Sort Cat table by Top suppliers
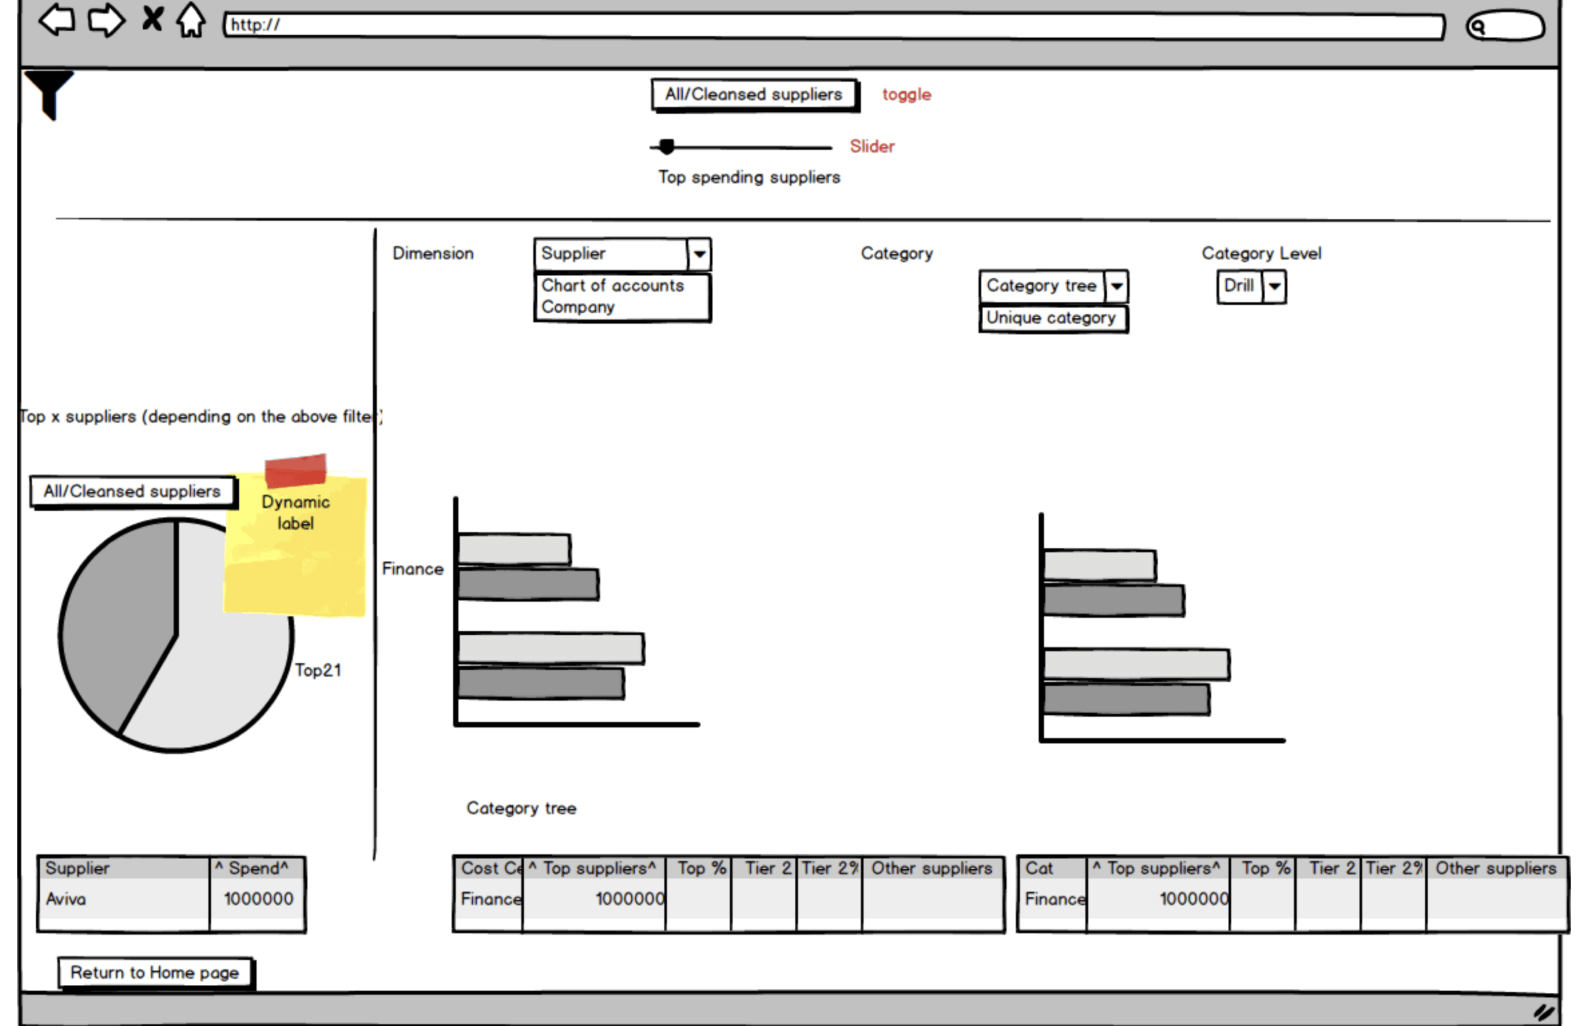1587x1026 pixels. pyautogui.click(x=1158, y=868)
